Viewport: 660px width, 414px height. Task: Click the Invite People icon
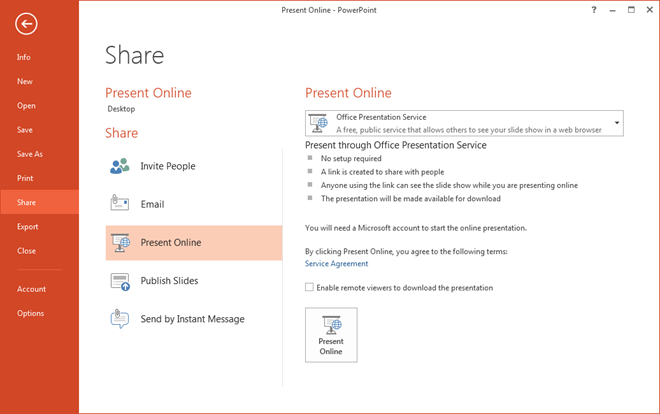coord(121,166)
